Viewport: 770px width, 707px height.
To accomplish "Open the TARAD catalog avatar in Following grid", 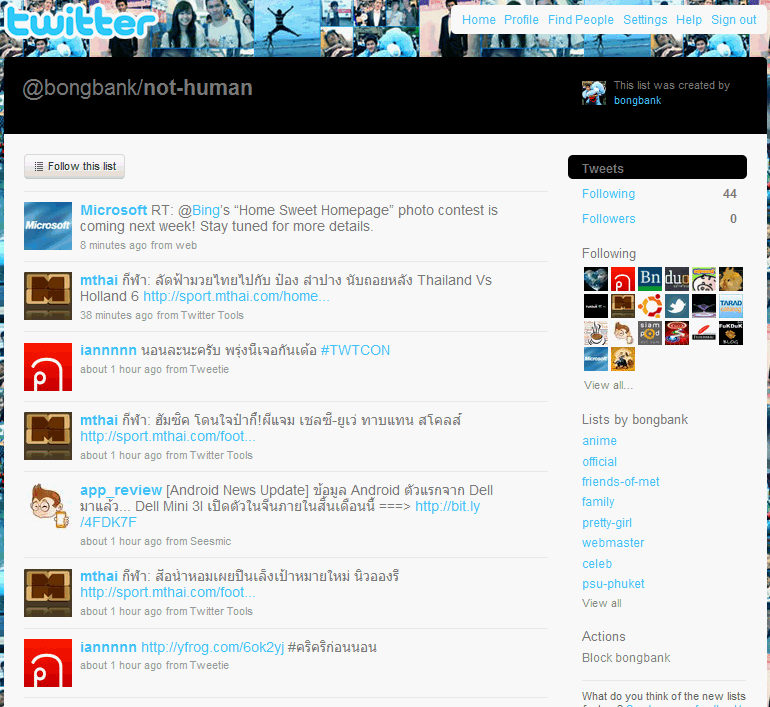I will pos(731,306).
